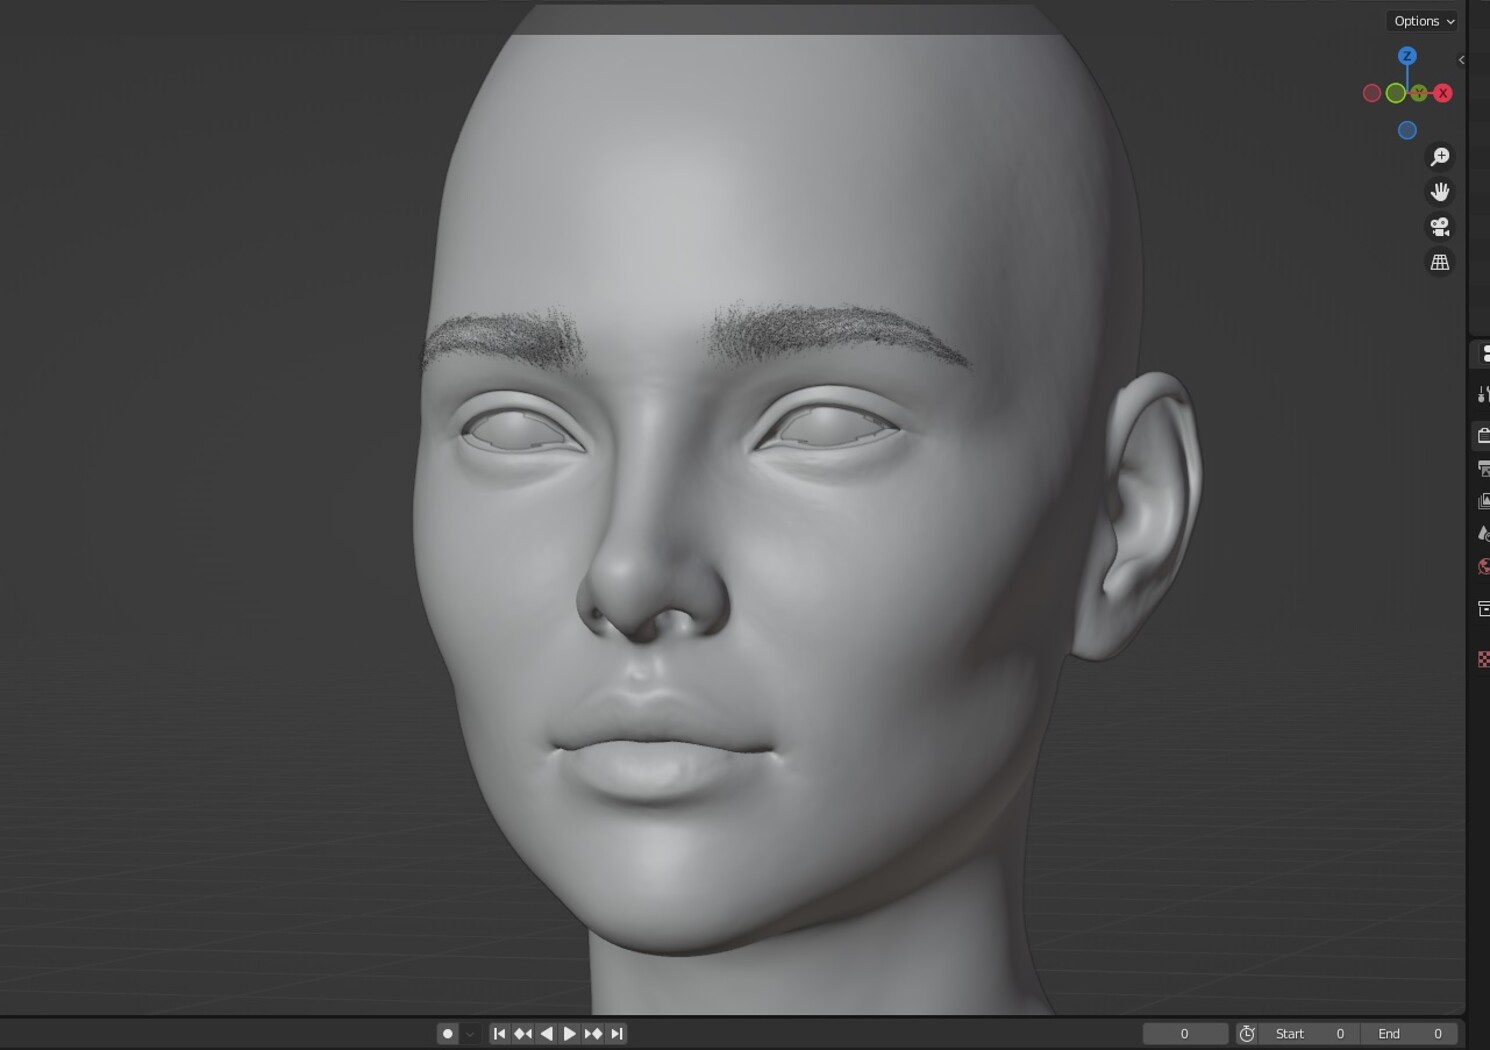The width and height of the screenshot is (1490, 1050).
Task: Open the Collection properties tab (box icon)
Action: pyautogui.click(x=1483, y=609)
